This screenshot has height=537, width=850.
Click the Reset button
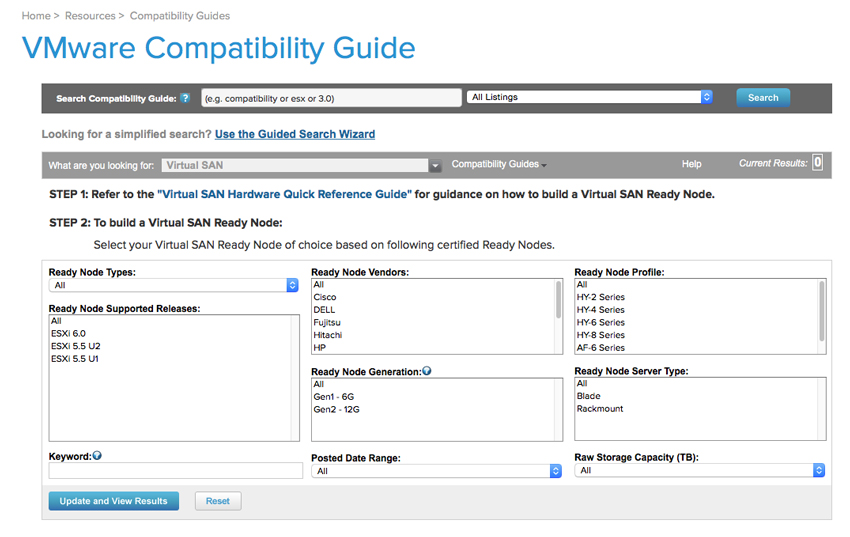pyautogui.click(x=218, y=501)
